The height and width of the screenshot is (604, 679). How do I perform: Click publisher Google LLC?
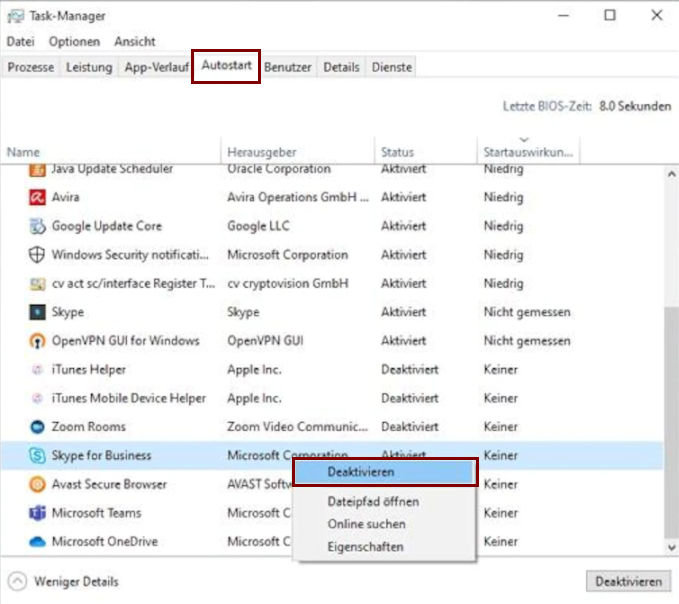tap(258, 226)
